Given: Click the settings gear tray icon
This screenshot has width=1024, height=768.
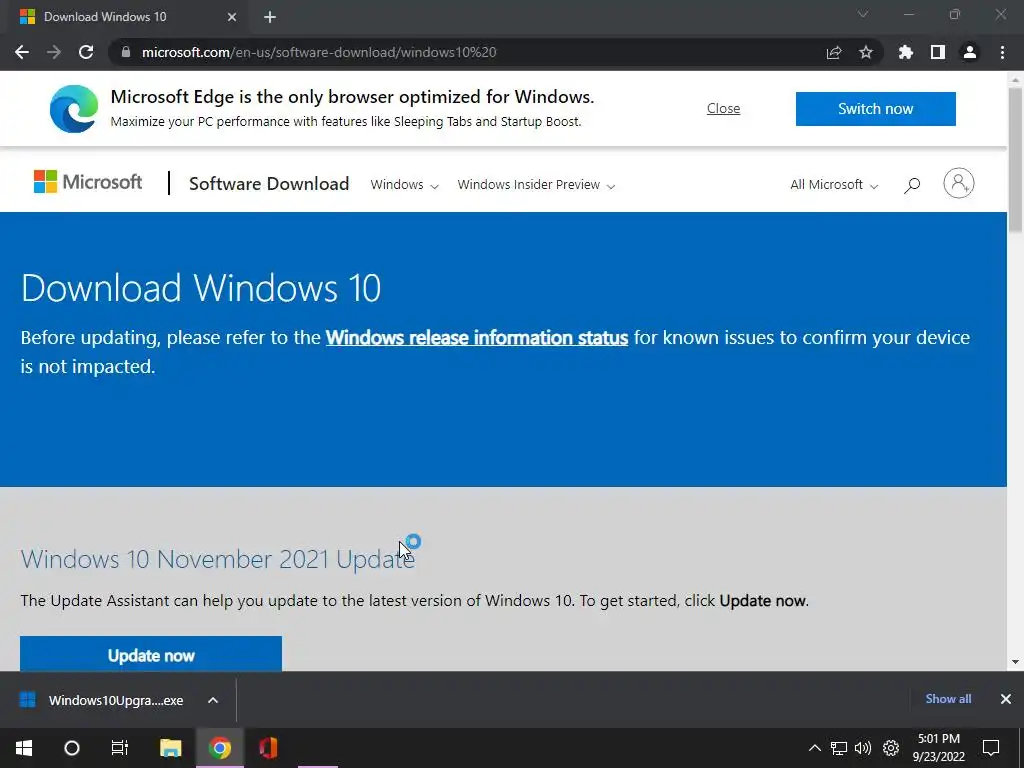Looking at the screenshot, I should point(891,748).
